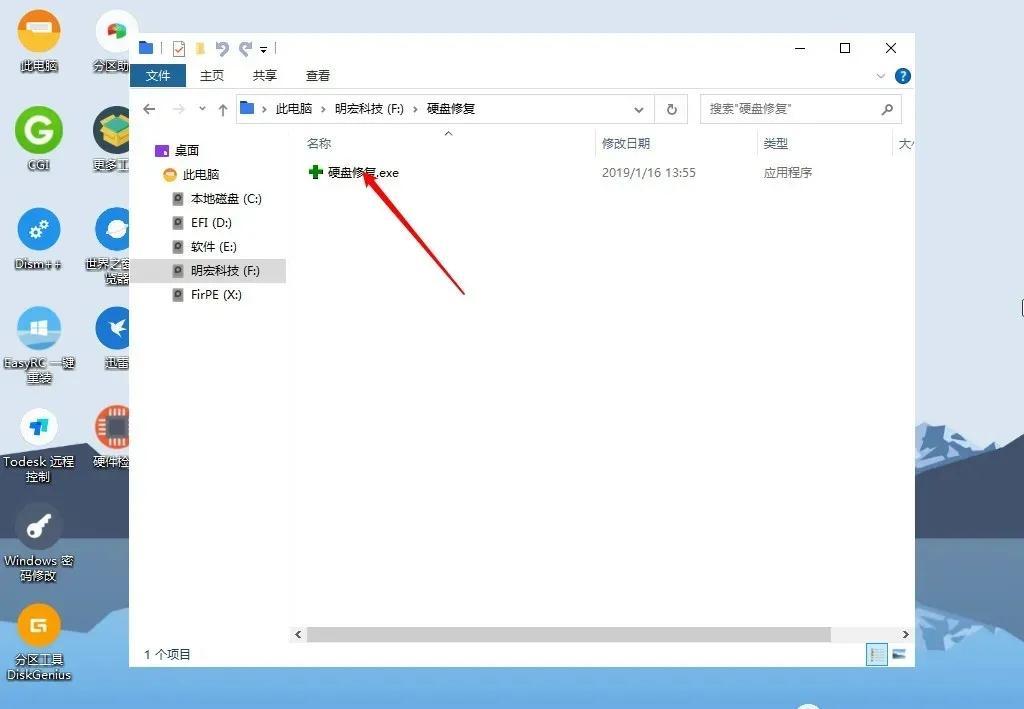Go back with the back arrow
The image size is (1024, 709).
point(150,109)
